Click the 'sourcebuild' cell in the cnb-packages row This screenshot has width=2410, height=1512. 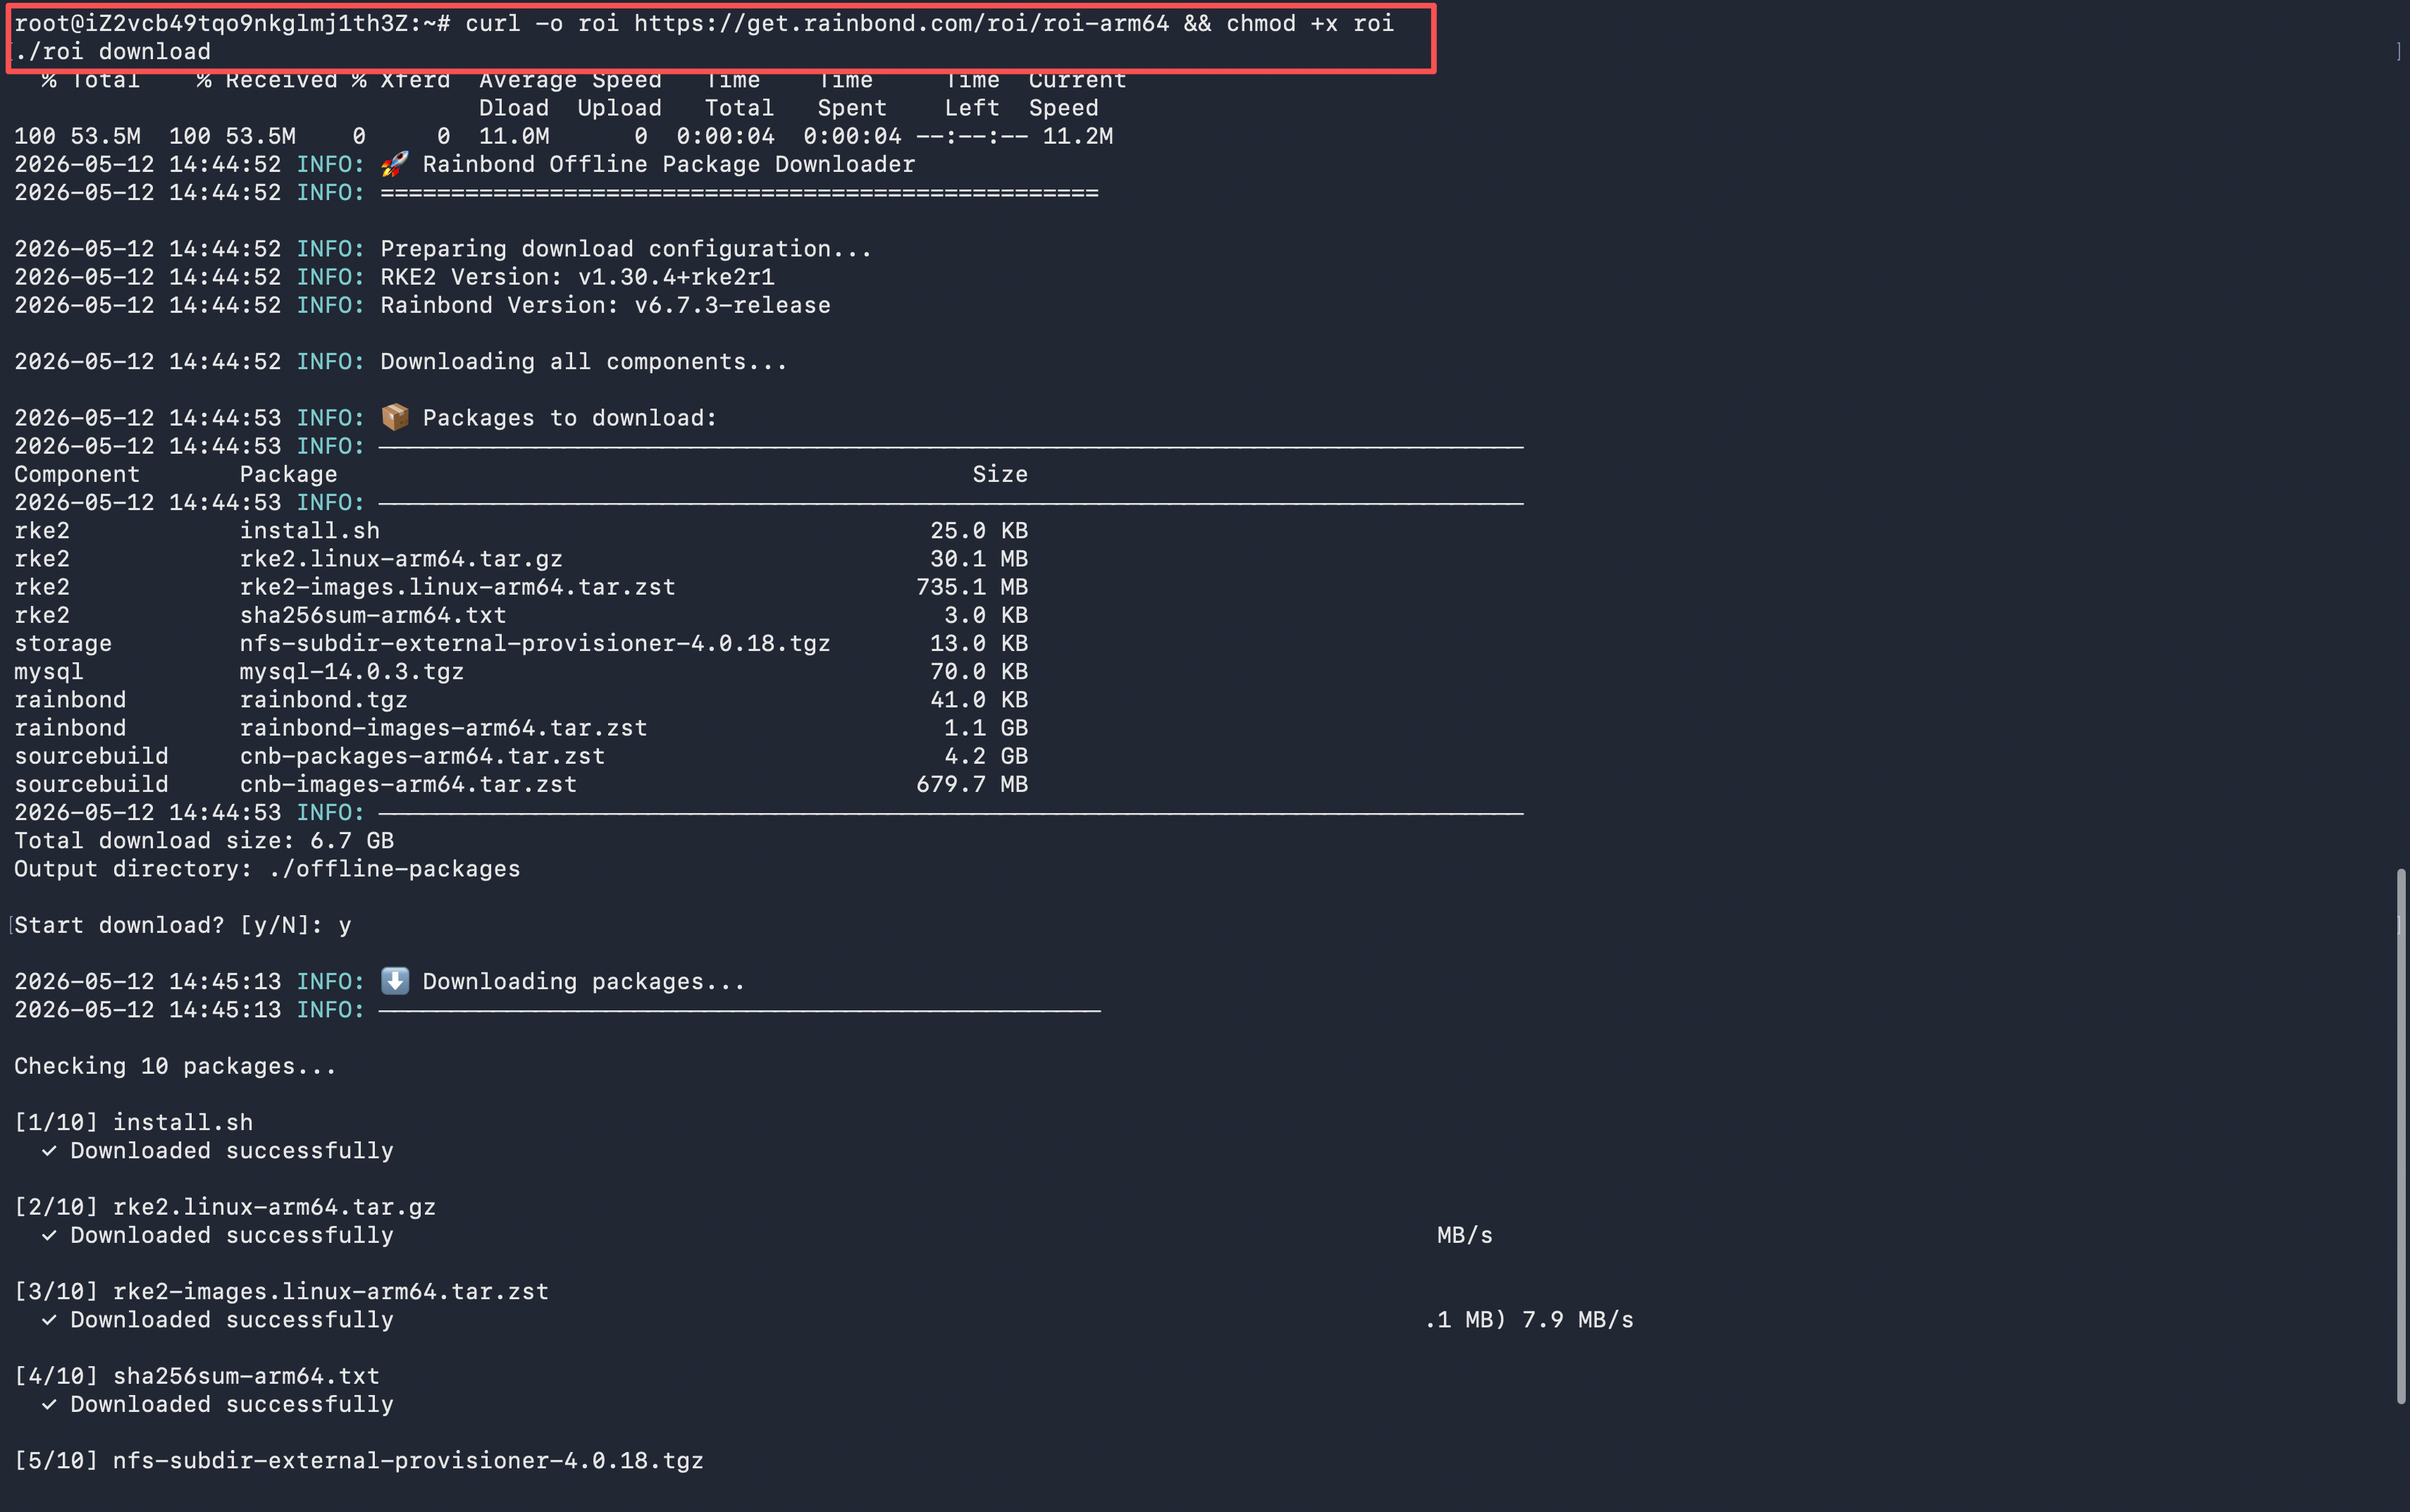91,756
